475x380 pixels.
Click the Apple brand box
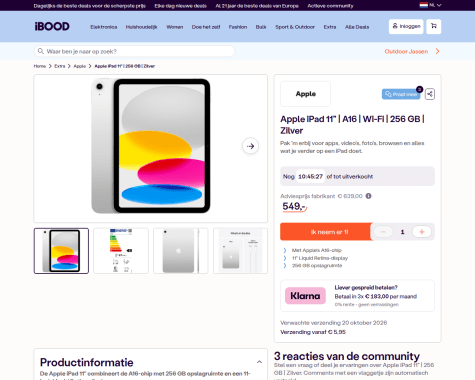coord(306,94)
